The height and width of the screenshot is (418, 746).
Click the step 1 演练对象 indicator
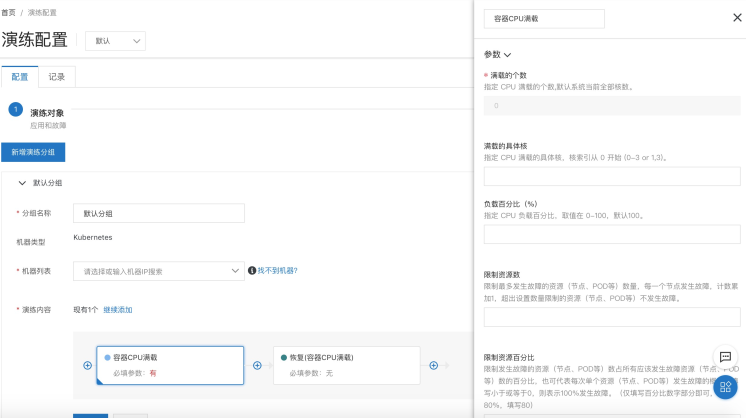(x=16, y=109)
